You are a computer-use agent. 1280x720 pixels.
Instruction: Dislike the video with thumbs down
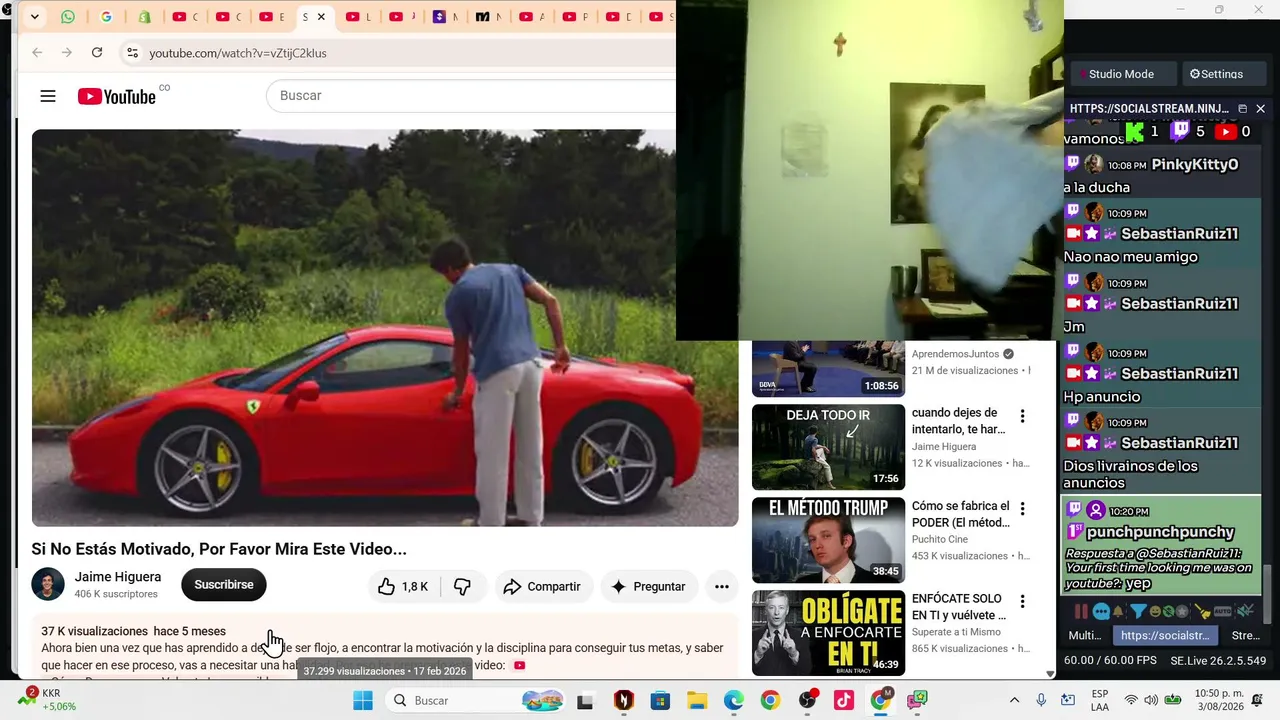click(462, 587)
